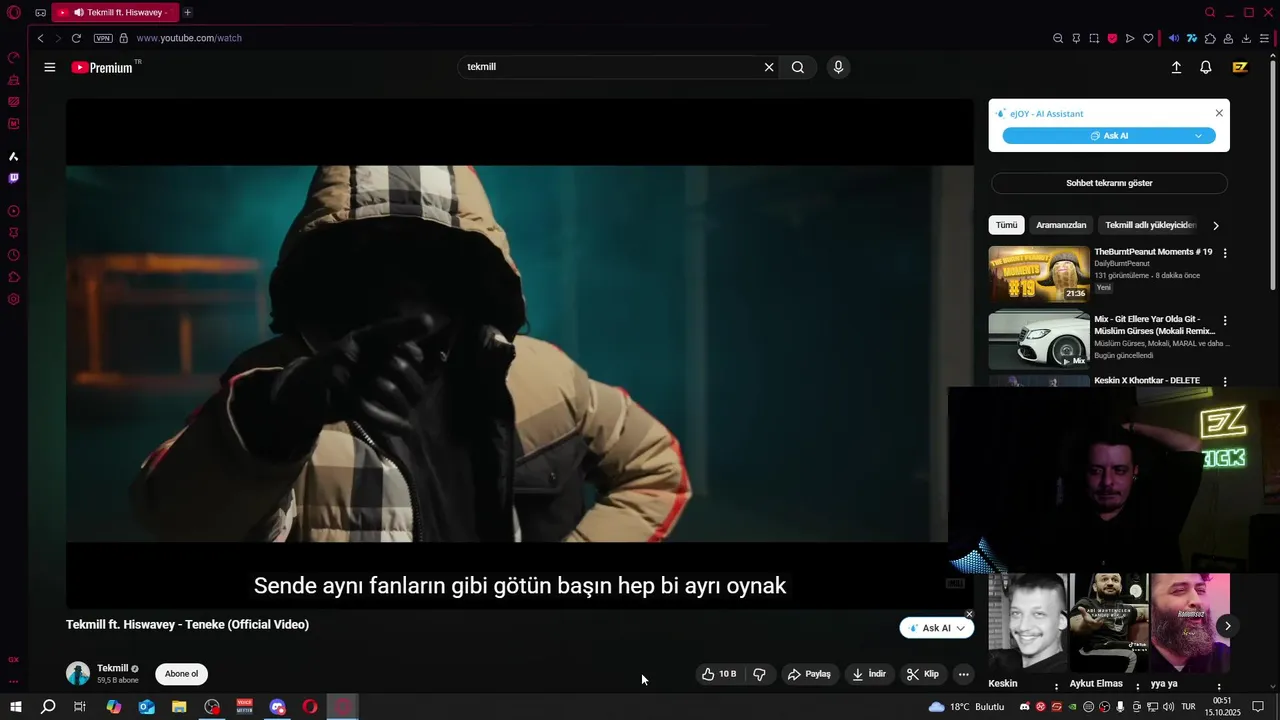Switch to the Tekmill ft. Hiswavey tab
The width and height of the screenshot is (1280, 720).
point(114,12)
